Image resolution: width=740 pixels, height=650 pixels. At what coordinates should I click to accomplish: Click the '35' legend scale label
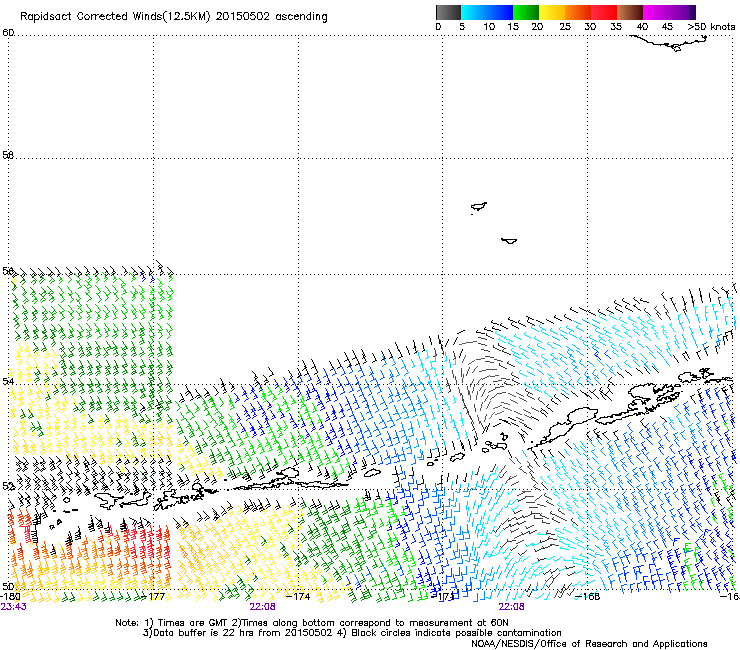coord(616,26)
